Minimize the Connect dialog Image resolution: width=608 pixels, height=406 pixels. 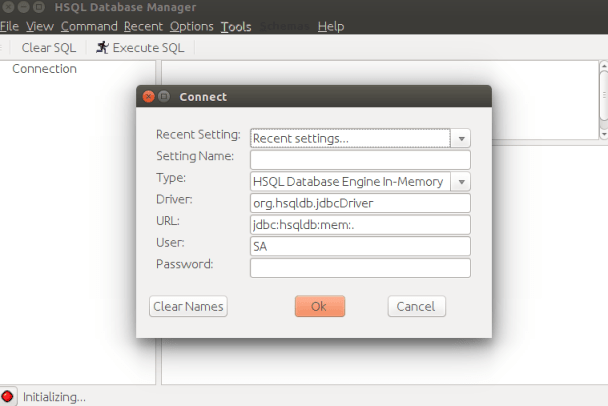tap(164, 97)
